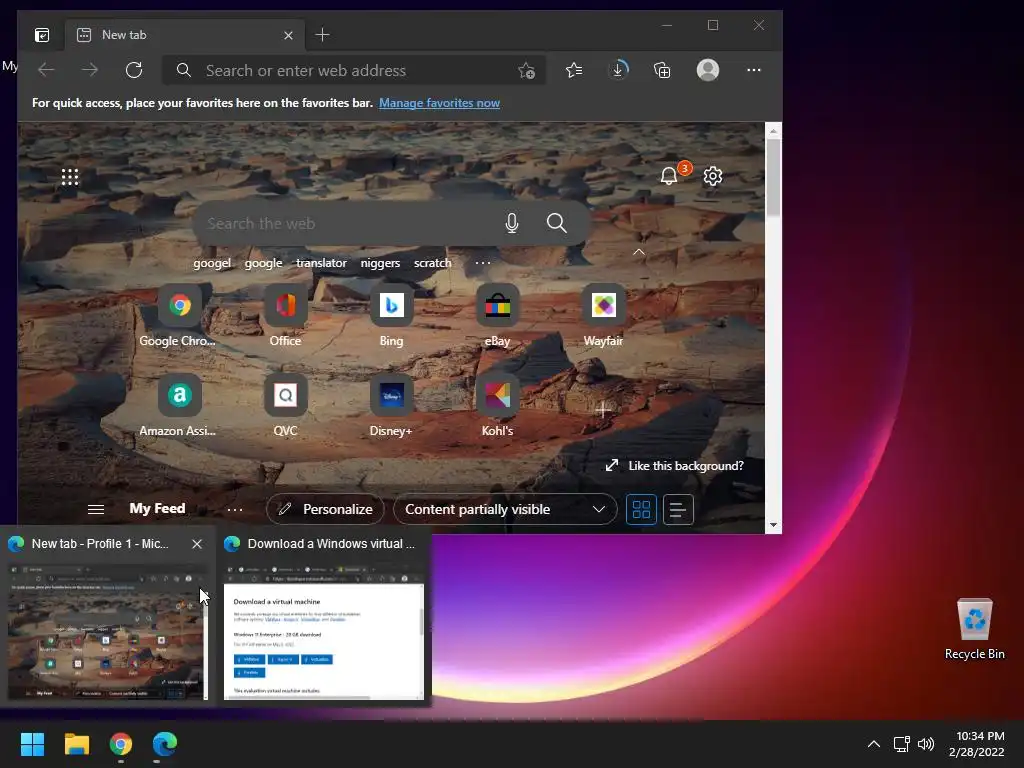Close the New tab tab
The image size is (1024, 768).
[288, 35]
